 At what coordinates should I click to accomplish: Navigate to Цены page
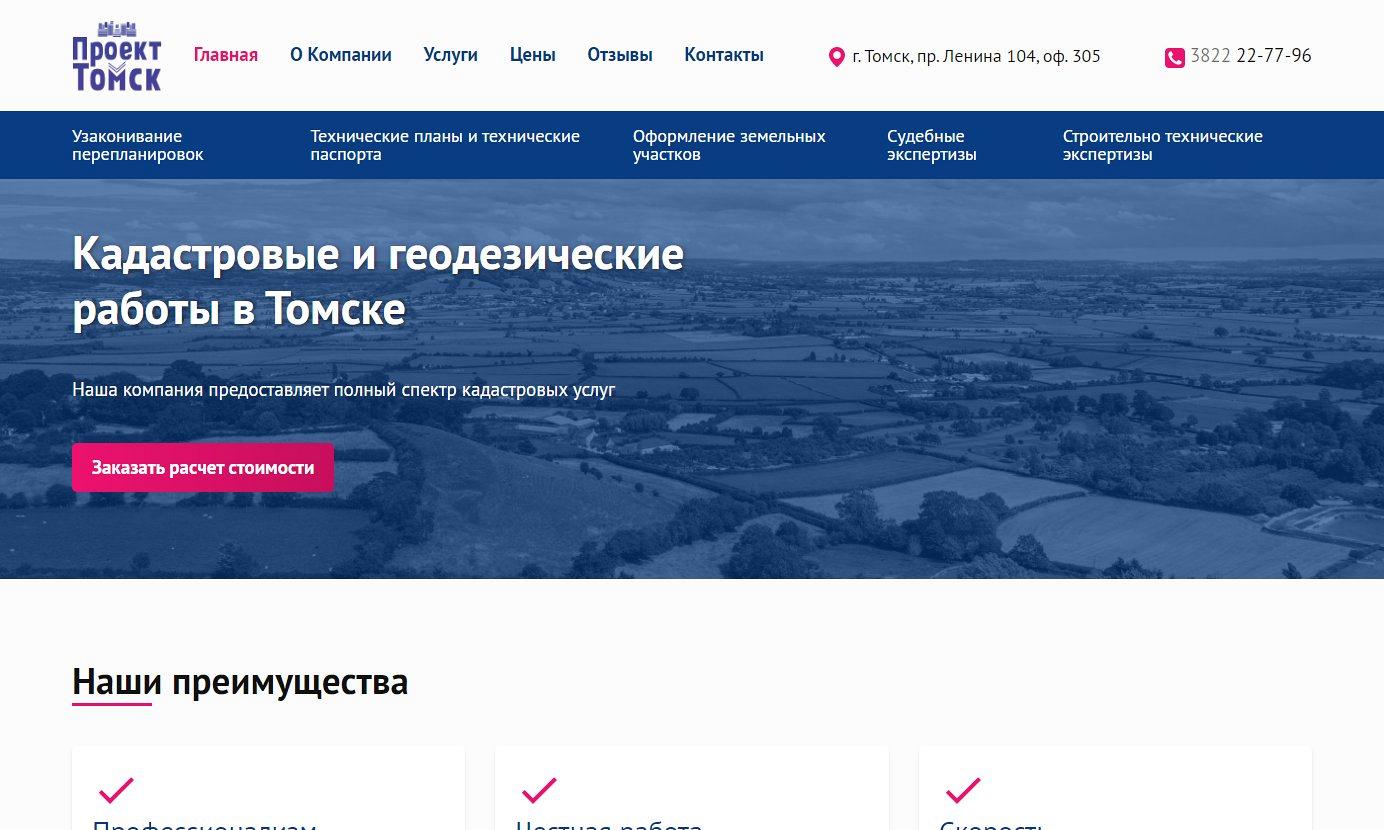click(532, 55)
